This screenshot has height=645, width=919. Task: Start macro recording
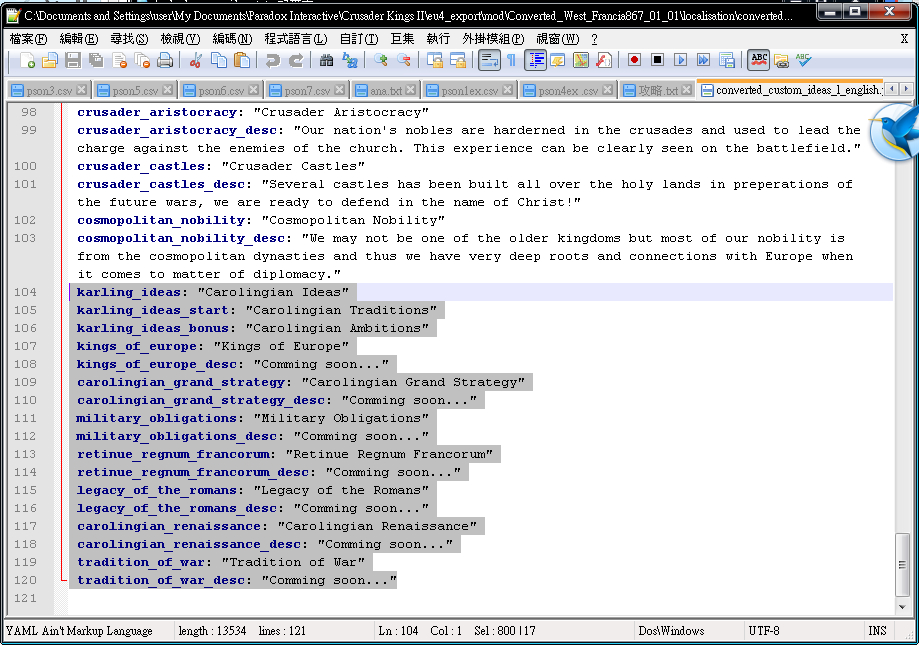coord(634,60)
